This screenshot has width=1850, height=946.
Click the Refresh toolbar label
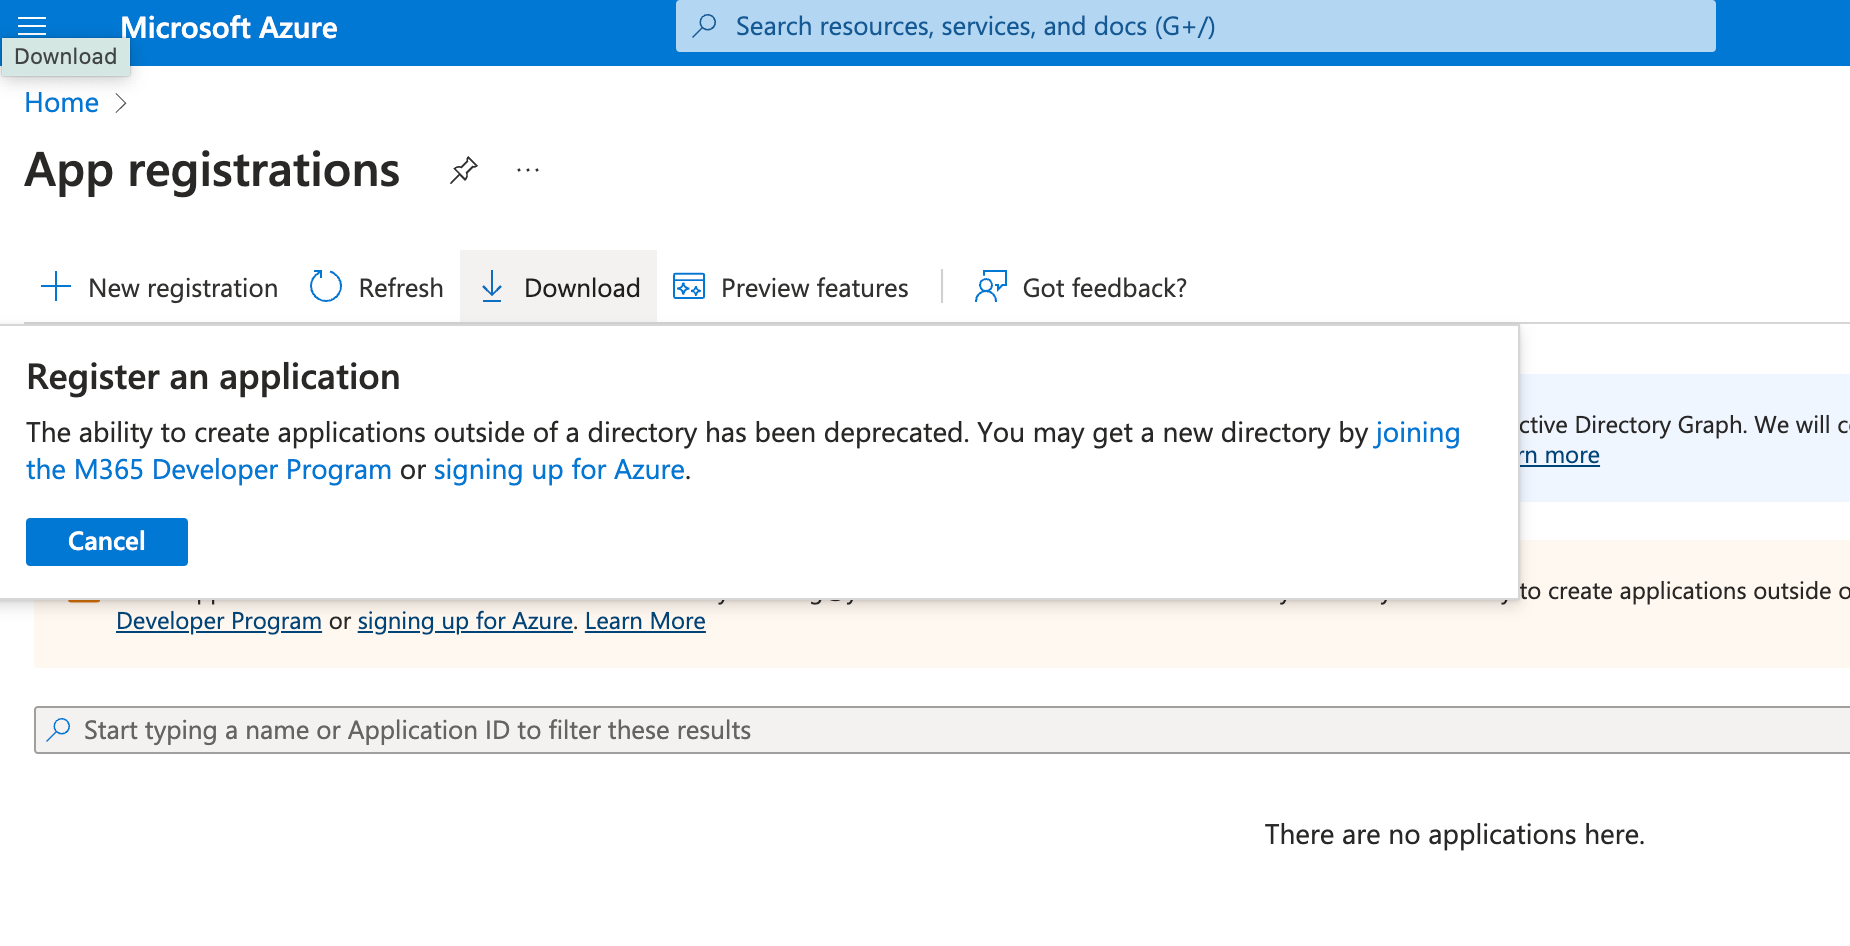401,288
